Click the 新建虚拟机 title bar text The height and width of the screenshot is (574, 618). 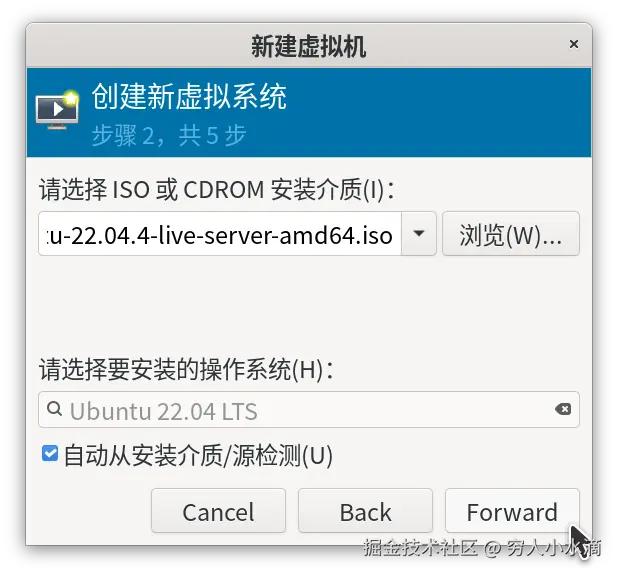click(x=309, y=46)
